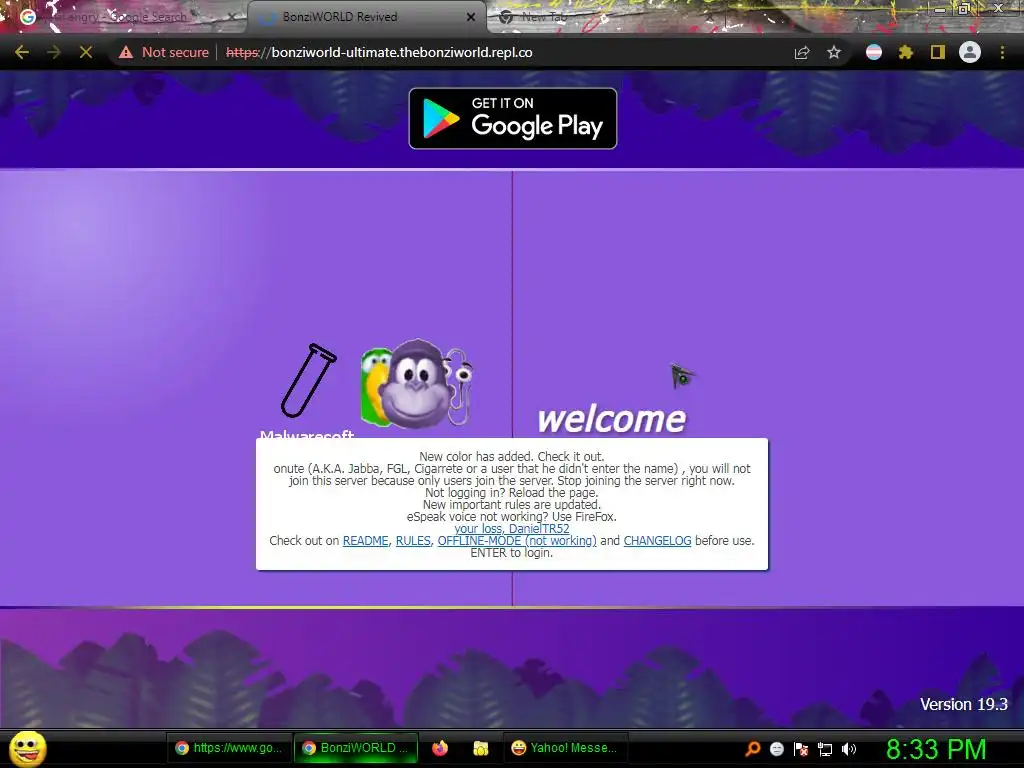The width and height of the screenshot is (1024, 768).
Task: Open the Not secure site warning
Action: pyautogui.click(x=163, y=52)
